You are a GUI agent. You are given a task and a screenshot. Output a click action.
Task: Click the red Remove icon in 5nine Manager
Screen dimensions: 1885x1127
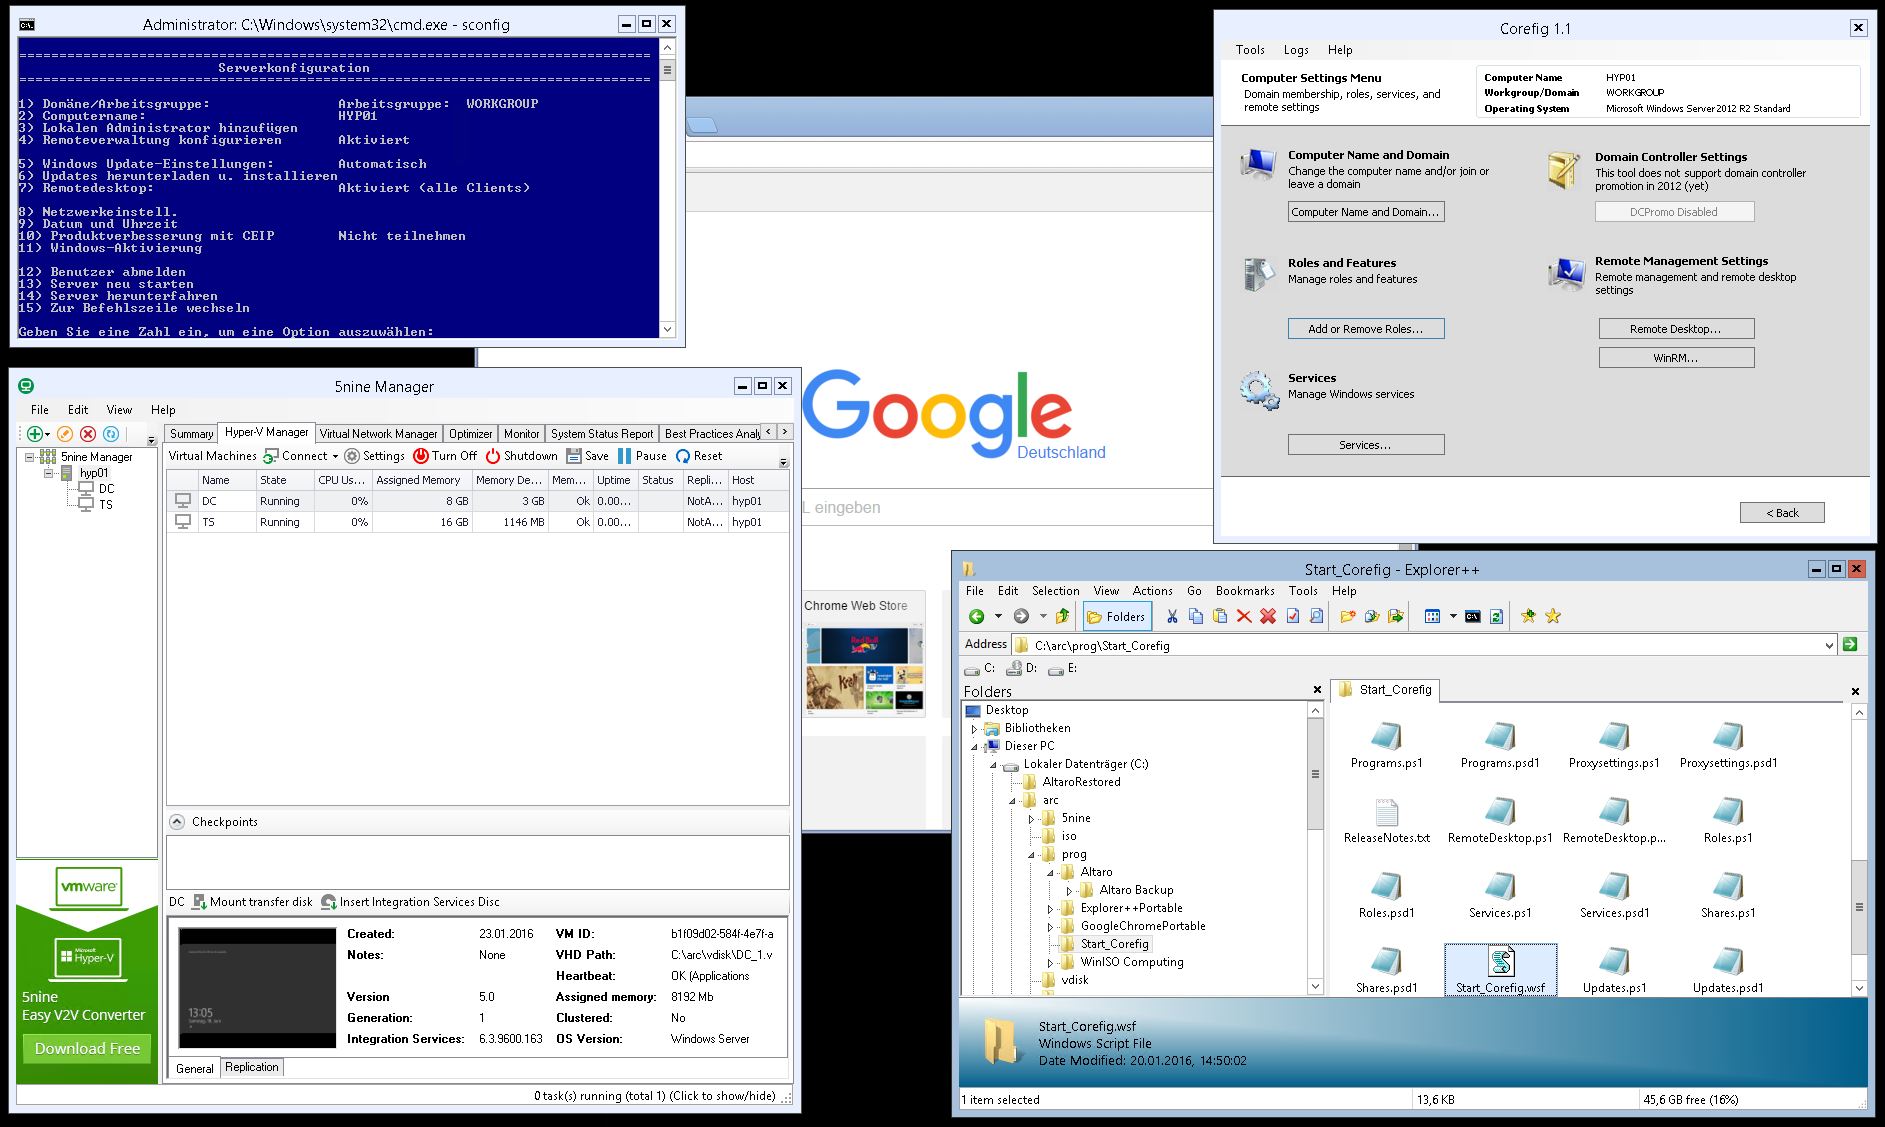pos(88,433)
